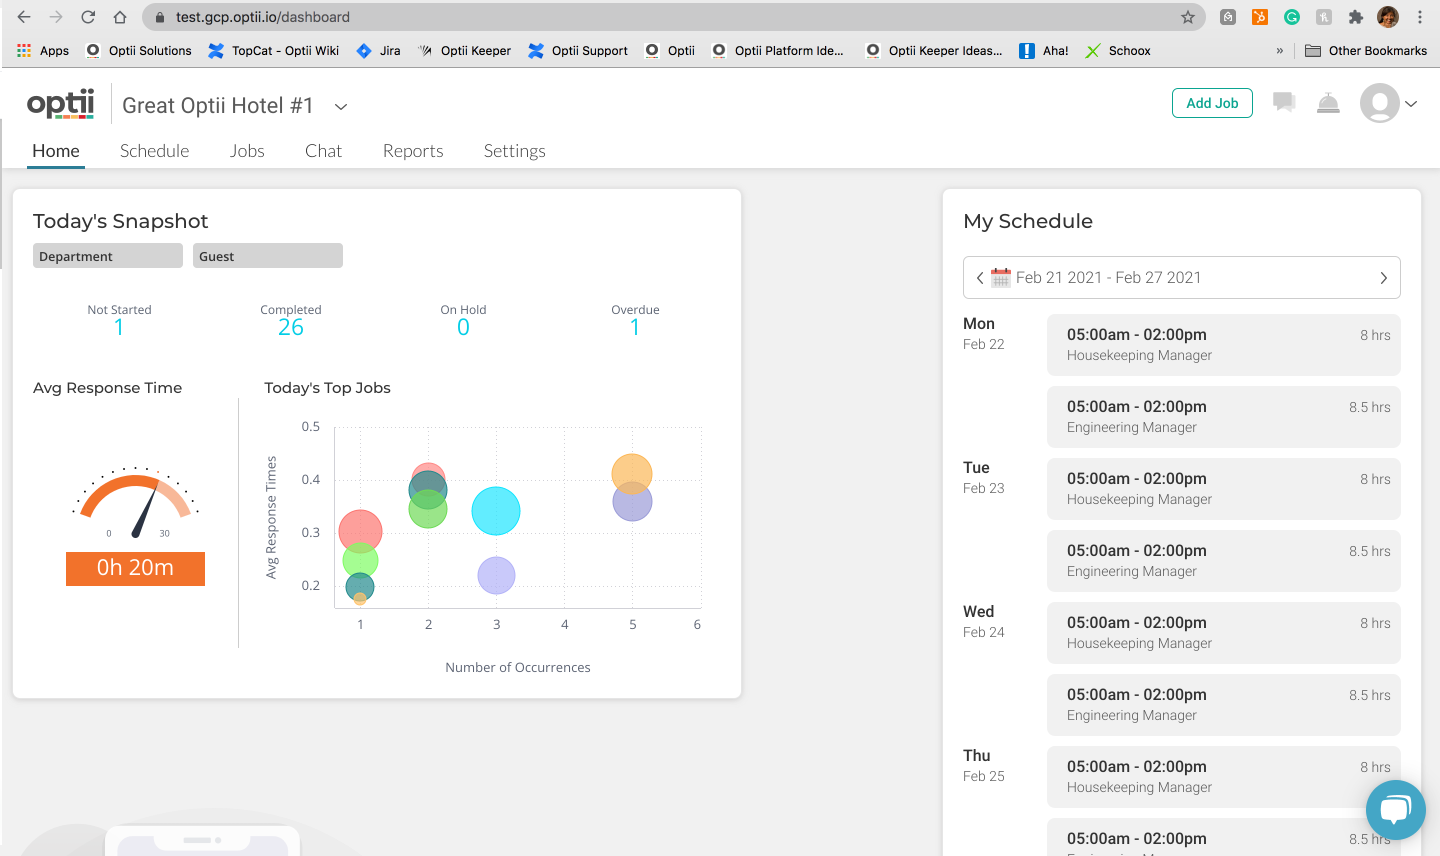Reload the page with the refresh icon
1440x856 pixels.
(x=88, y=17)
